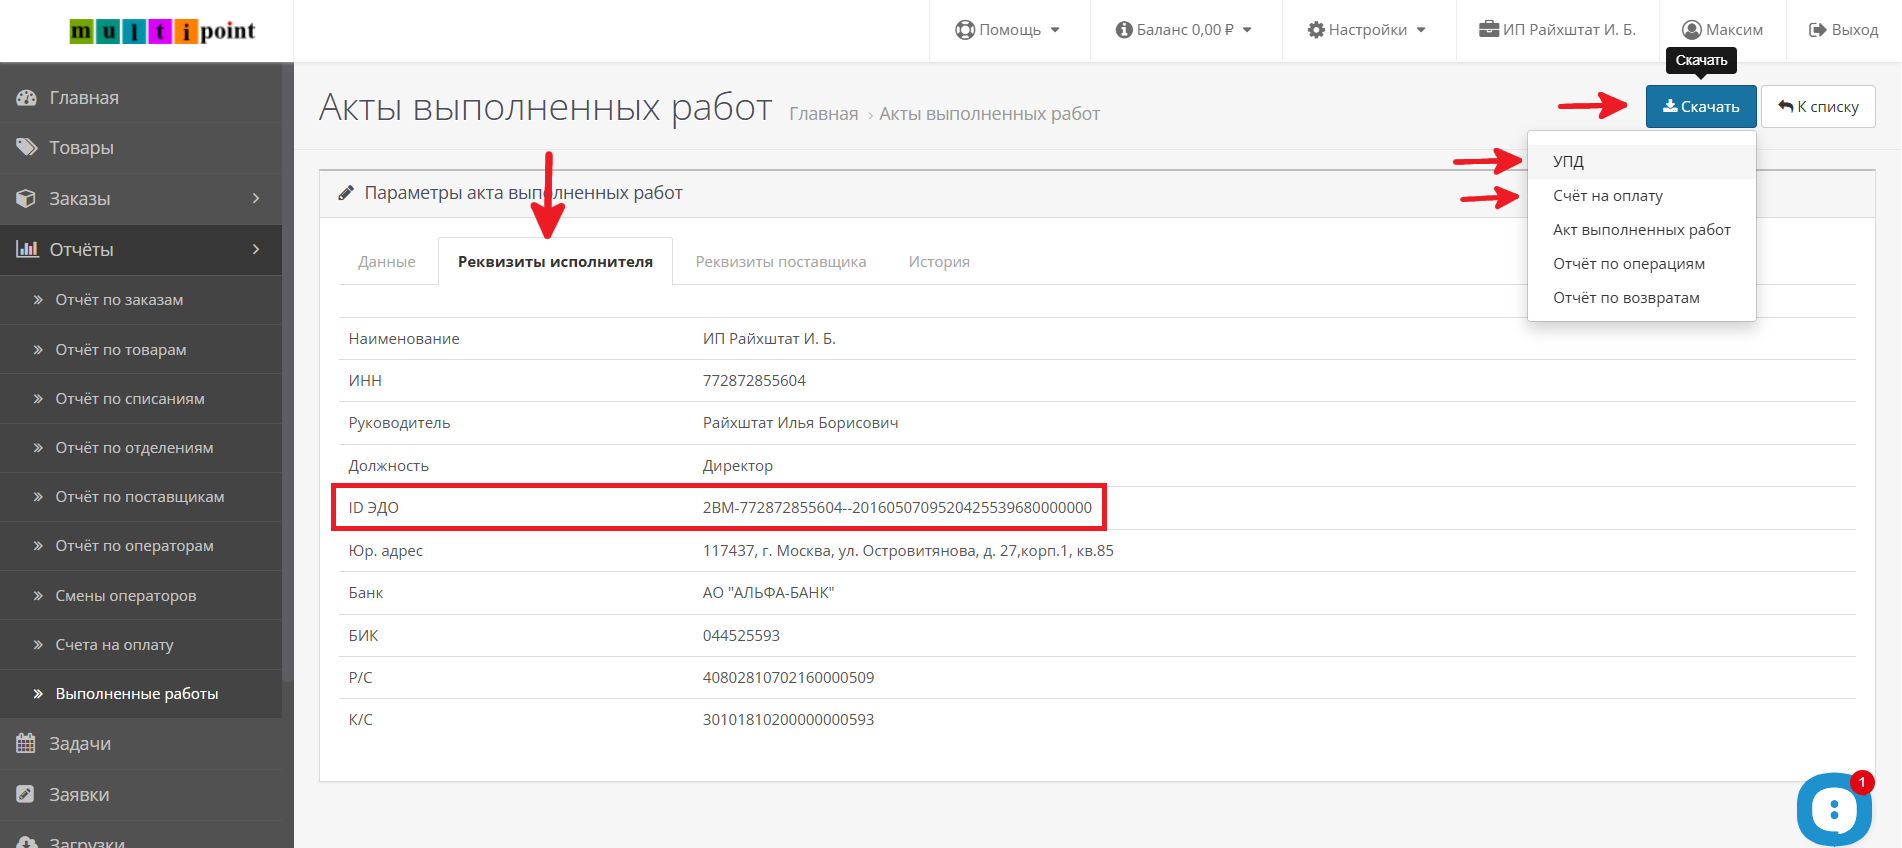The width and height of the screenshot is (1902, 848).
Task: Click the К списку button
Action: tap(1818, 107)
